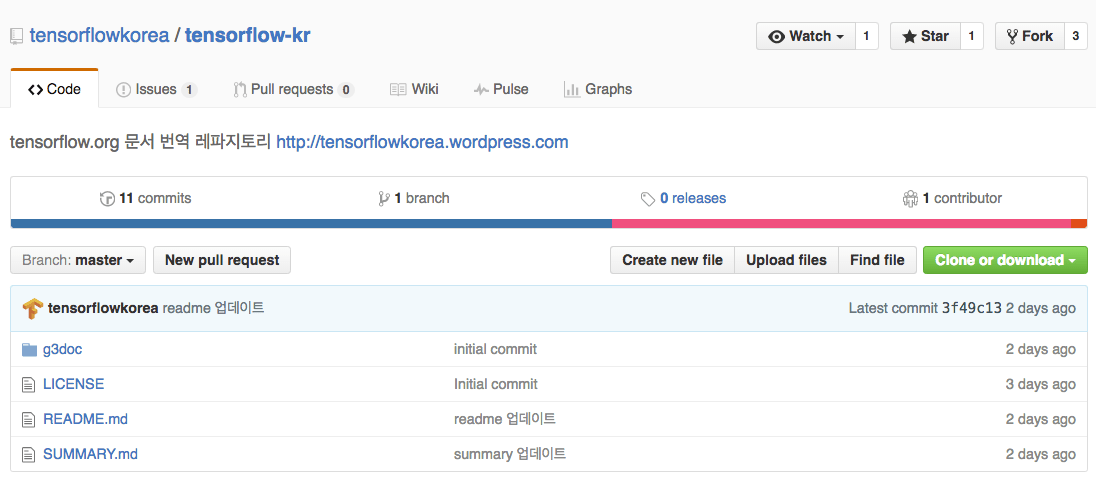Viewport: 1096px width, 480px height.
Task: Click the Code angle brackets icon
Action: coord(36,89)
